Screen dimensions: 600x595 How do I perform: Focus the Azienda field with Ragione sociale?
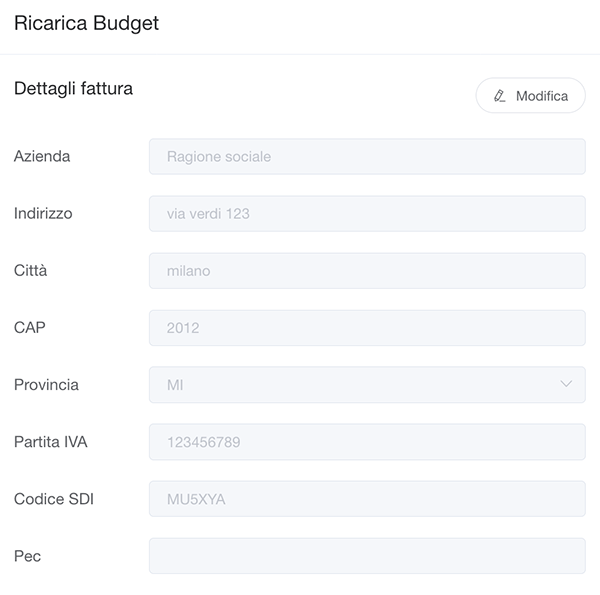tap(366, 157)
